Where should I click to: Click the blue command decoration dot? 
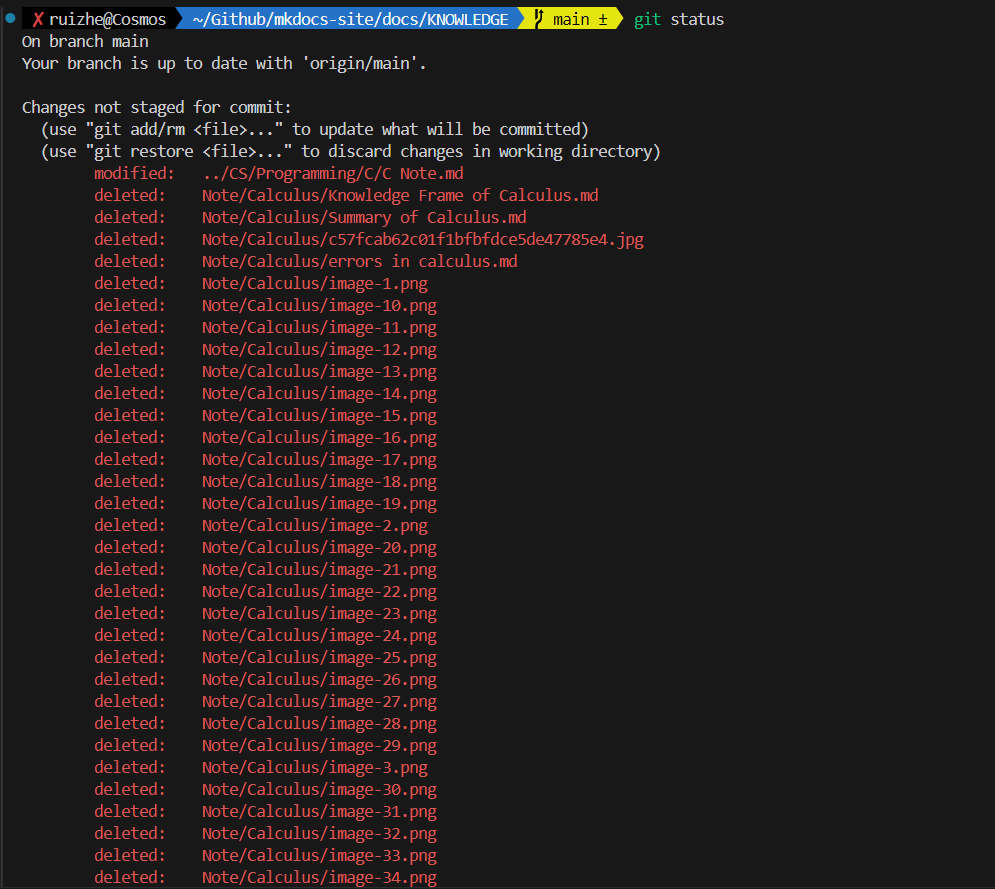(9, 18)
